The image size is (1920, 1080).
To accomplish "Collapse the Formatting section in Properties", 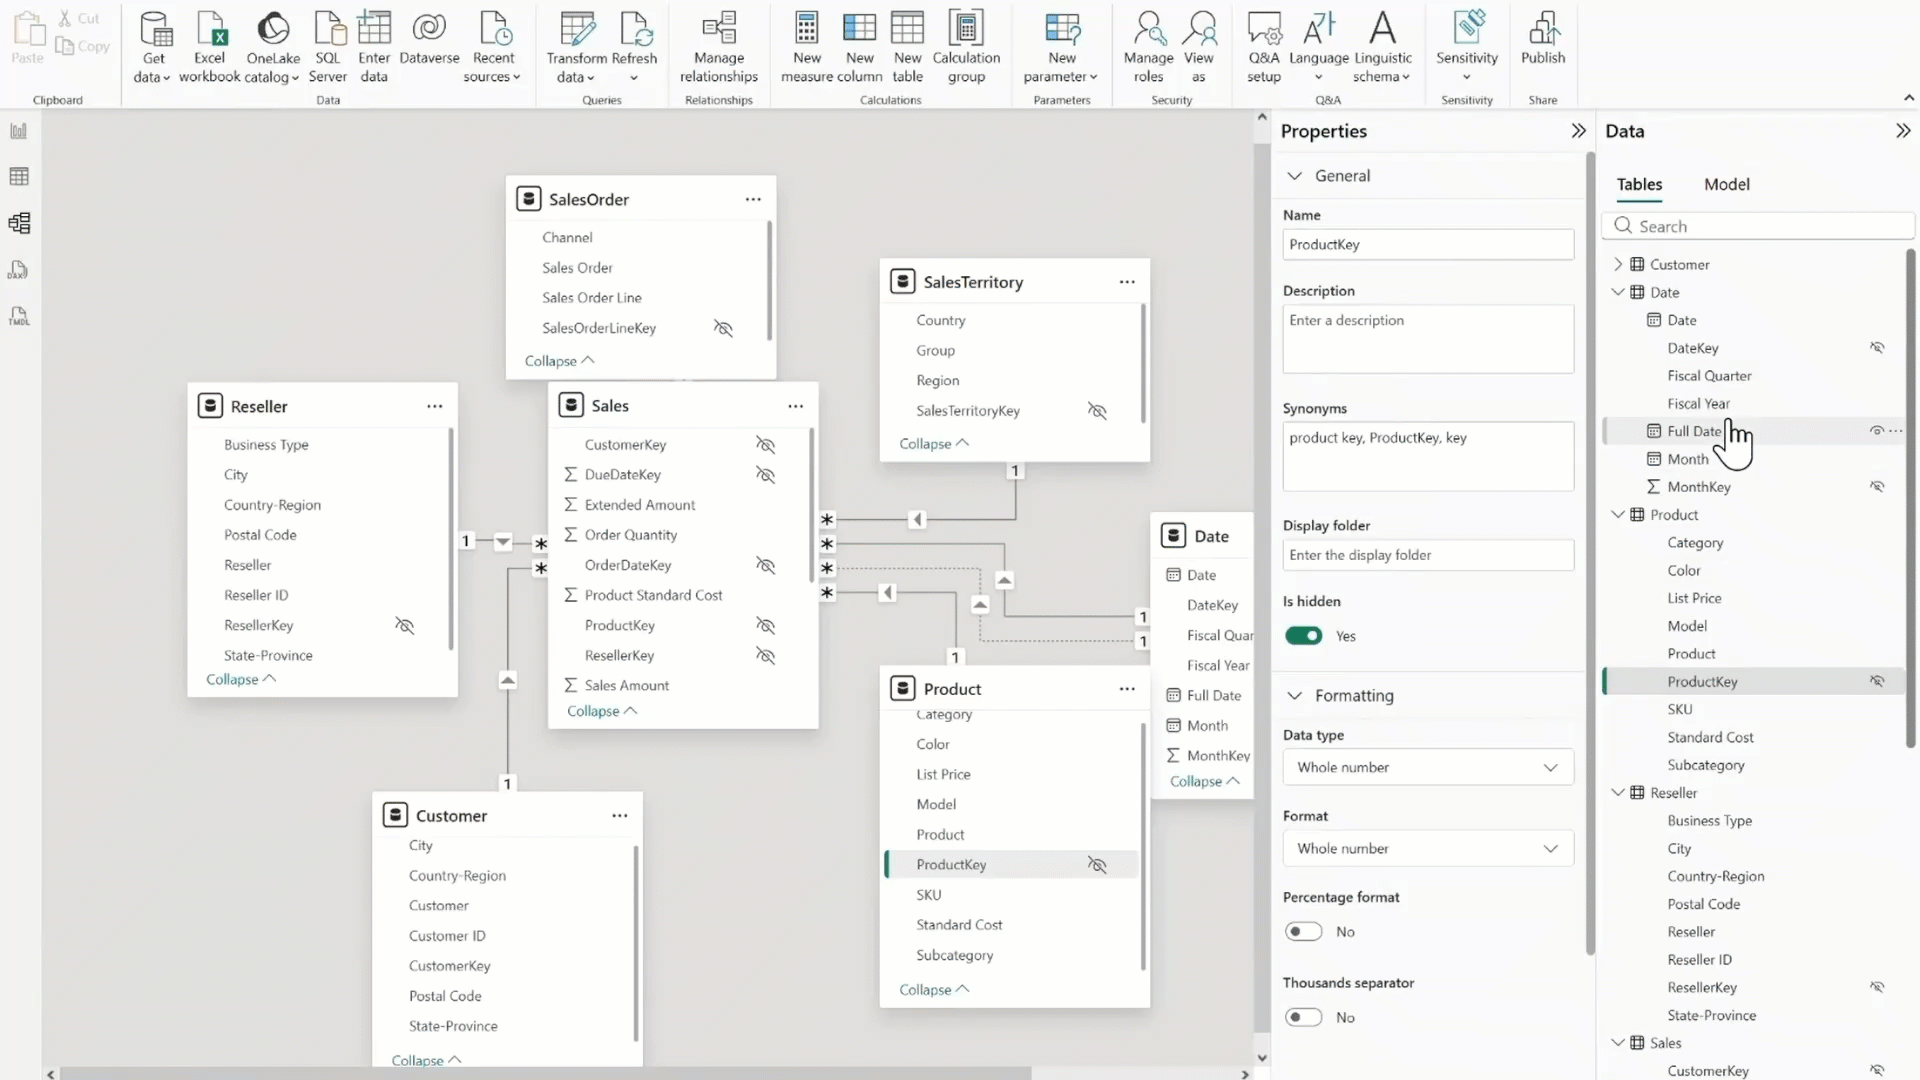I will coord(1295,695).
